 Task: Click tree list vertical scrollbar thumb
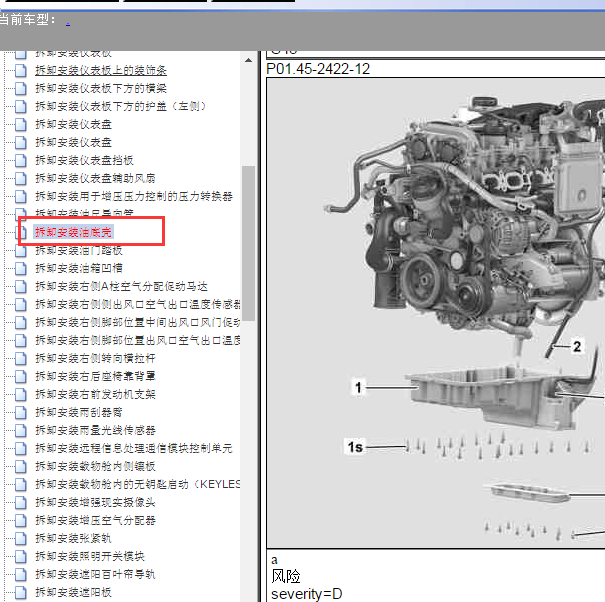click(x=248, y=243)
